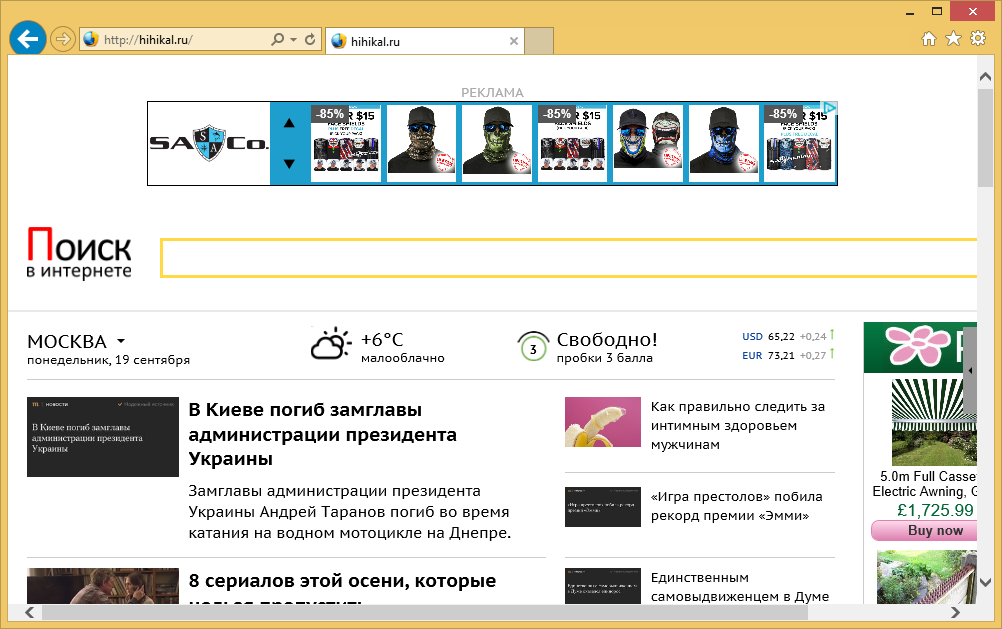The height and width of the screenshot is (629, 1002).
Task: Click the weather cloud-sun icon
Action: click(x=330, y=345)
